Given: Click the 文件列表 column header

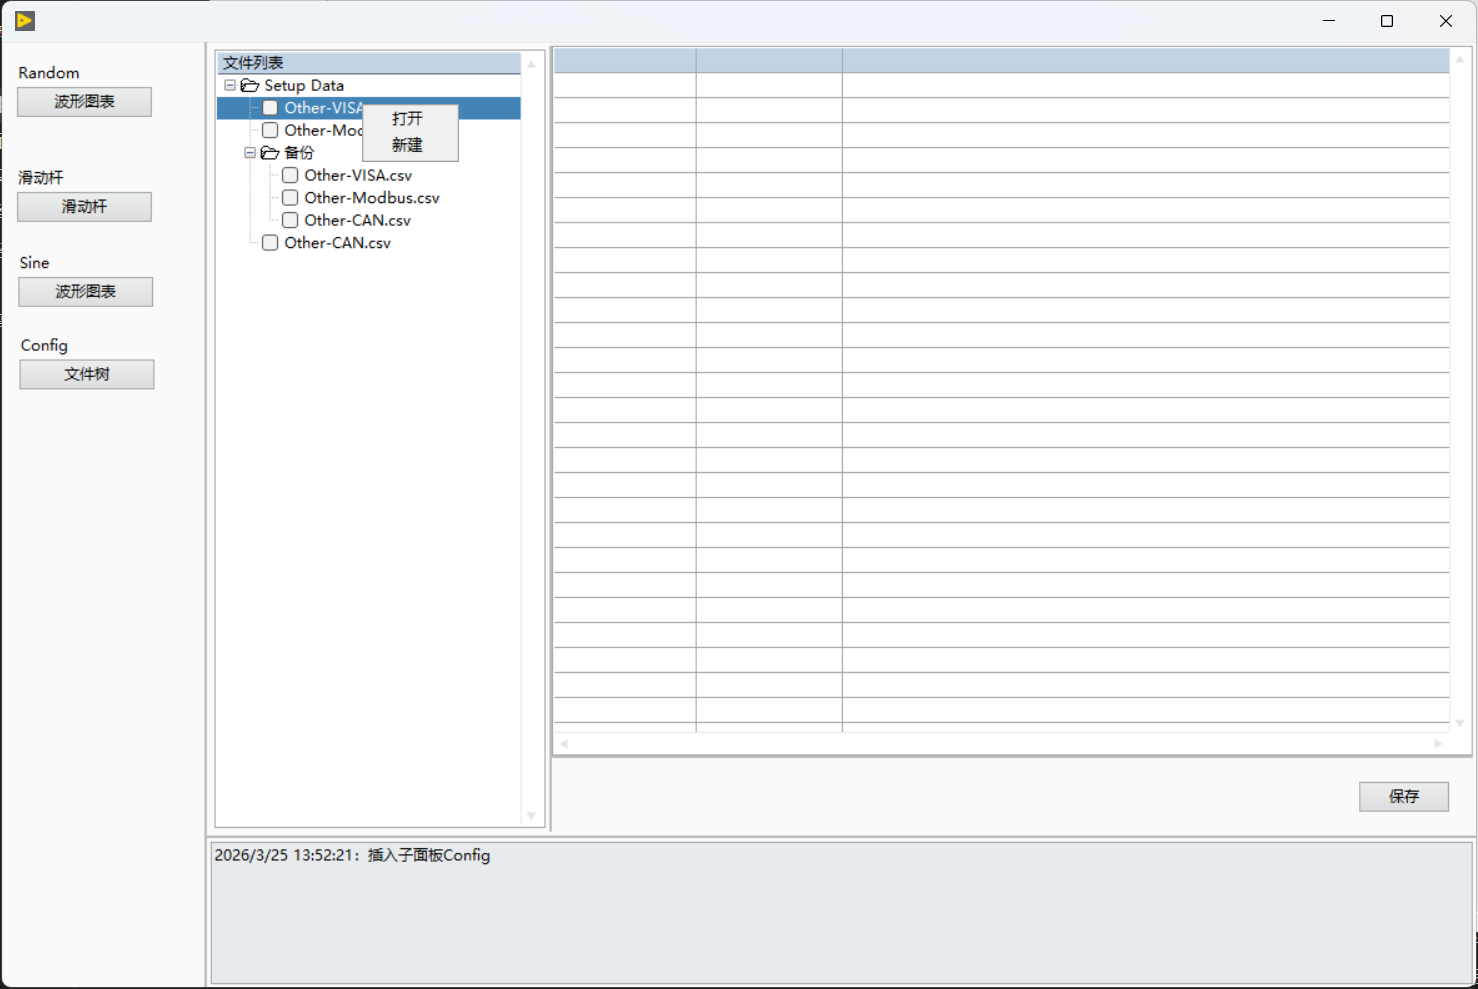Looking at the screenshot, I should [369, 63].
